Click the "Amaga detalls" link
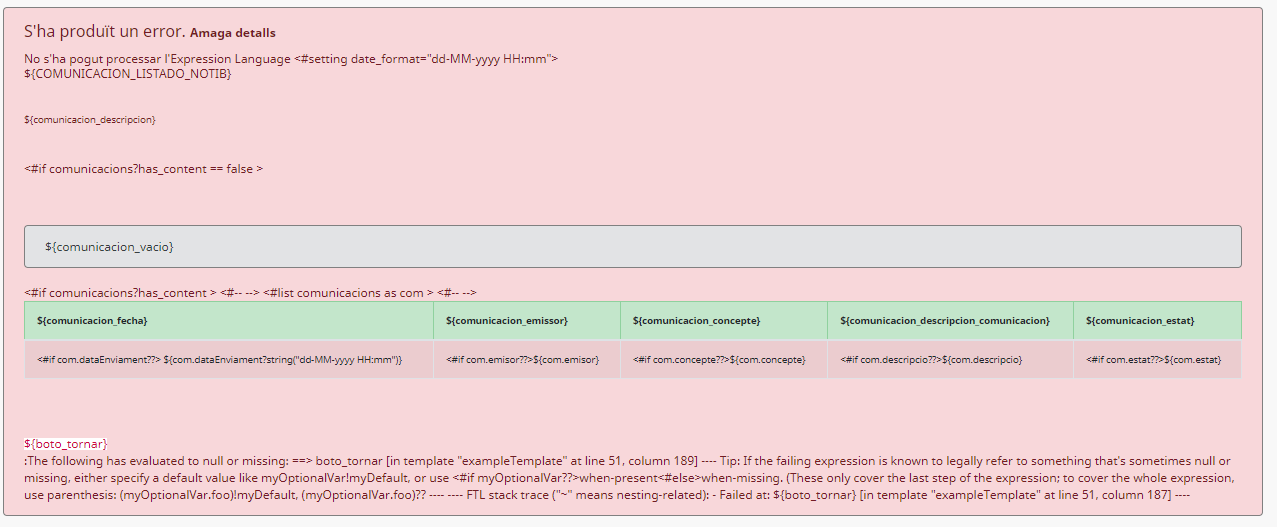 point(232,33)
